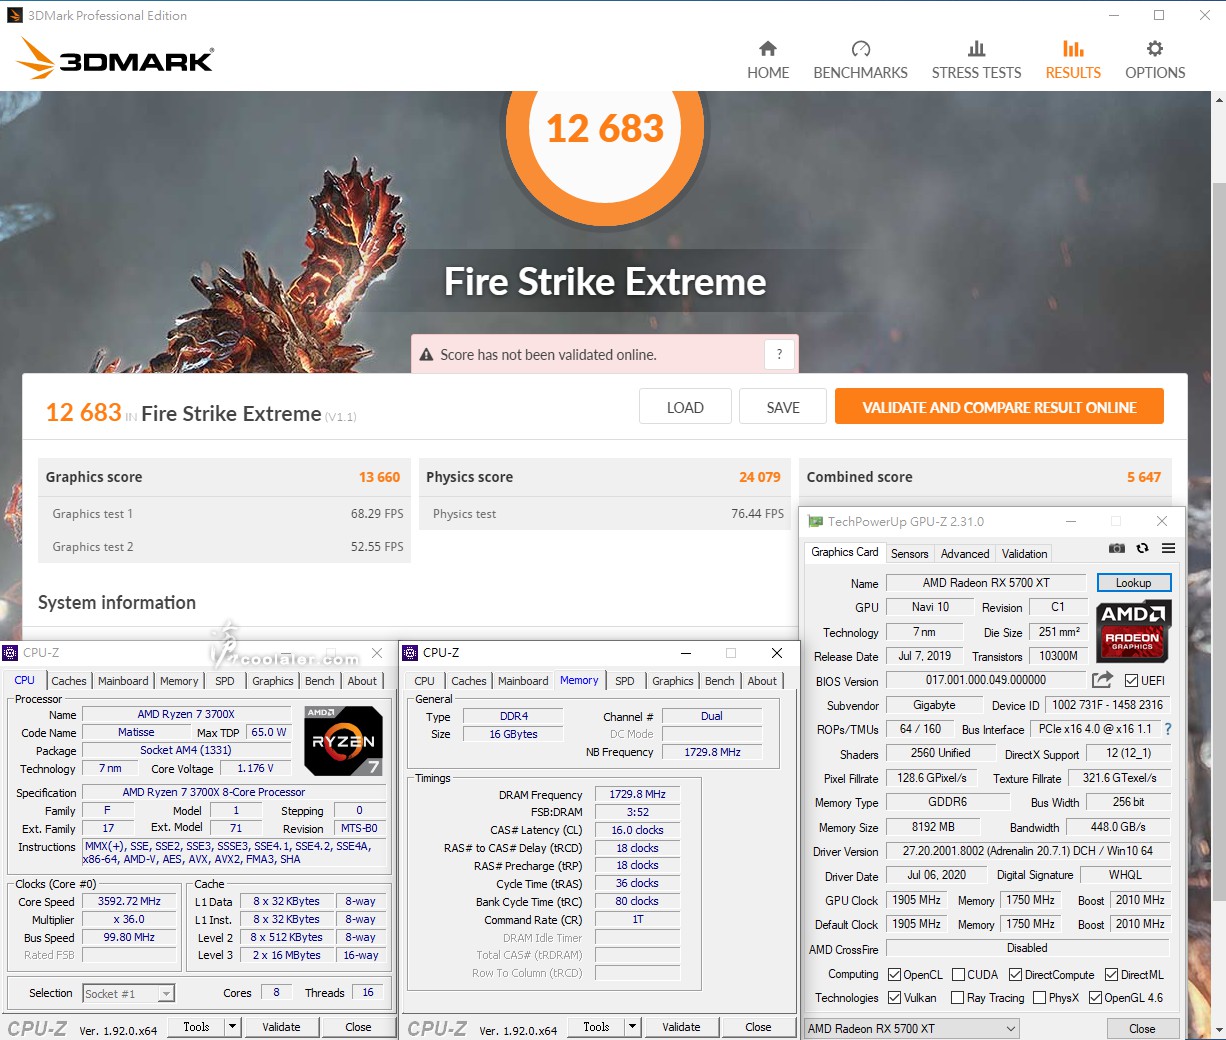Image resolution: width=1226 pixels, height=1040 pixels.
Task: Open Advanced tab in GPU-Z
Action: coord(965,553)
